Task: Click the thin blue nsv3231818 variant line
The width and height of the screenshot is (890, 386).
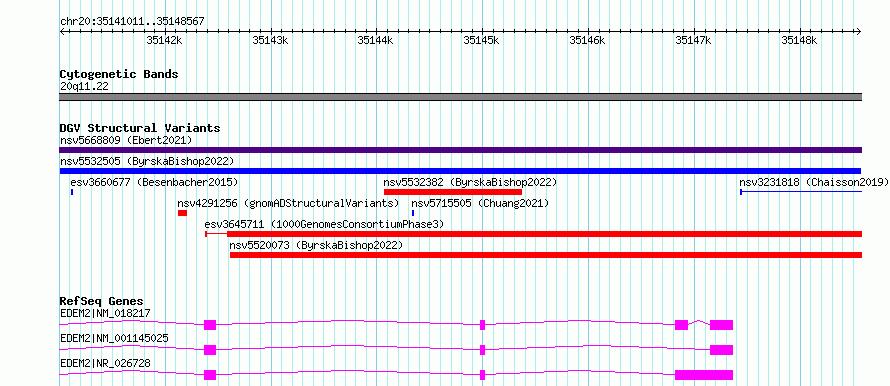Action: (x=801, y=192)
